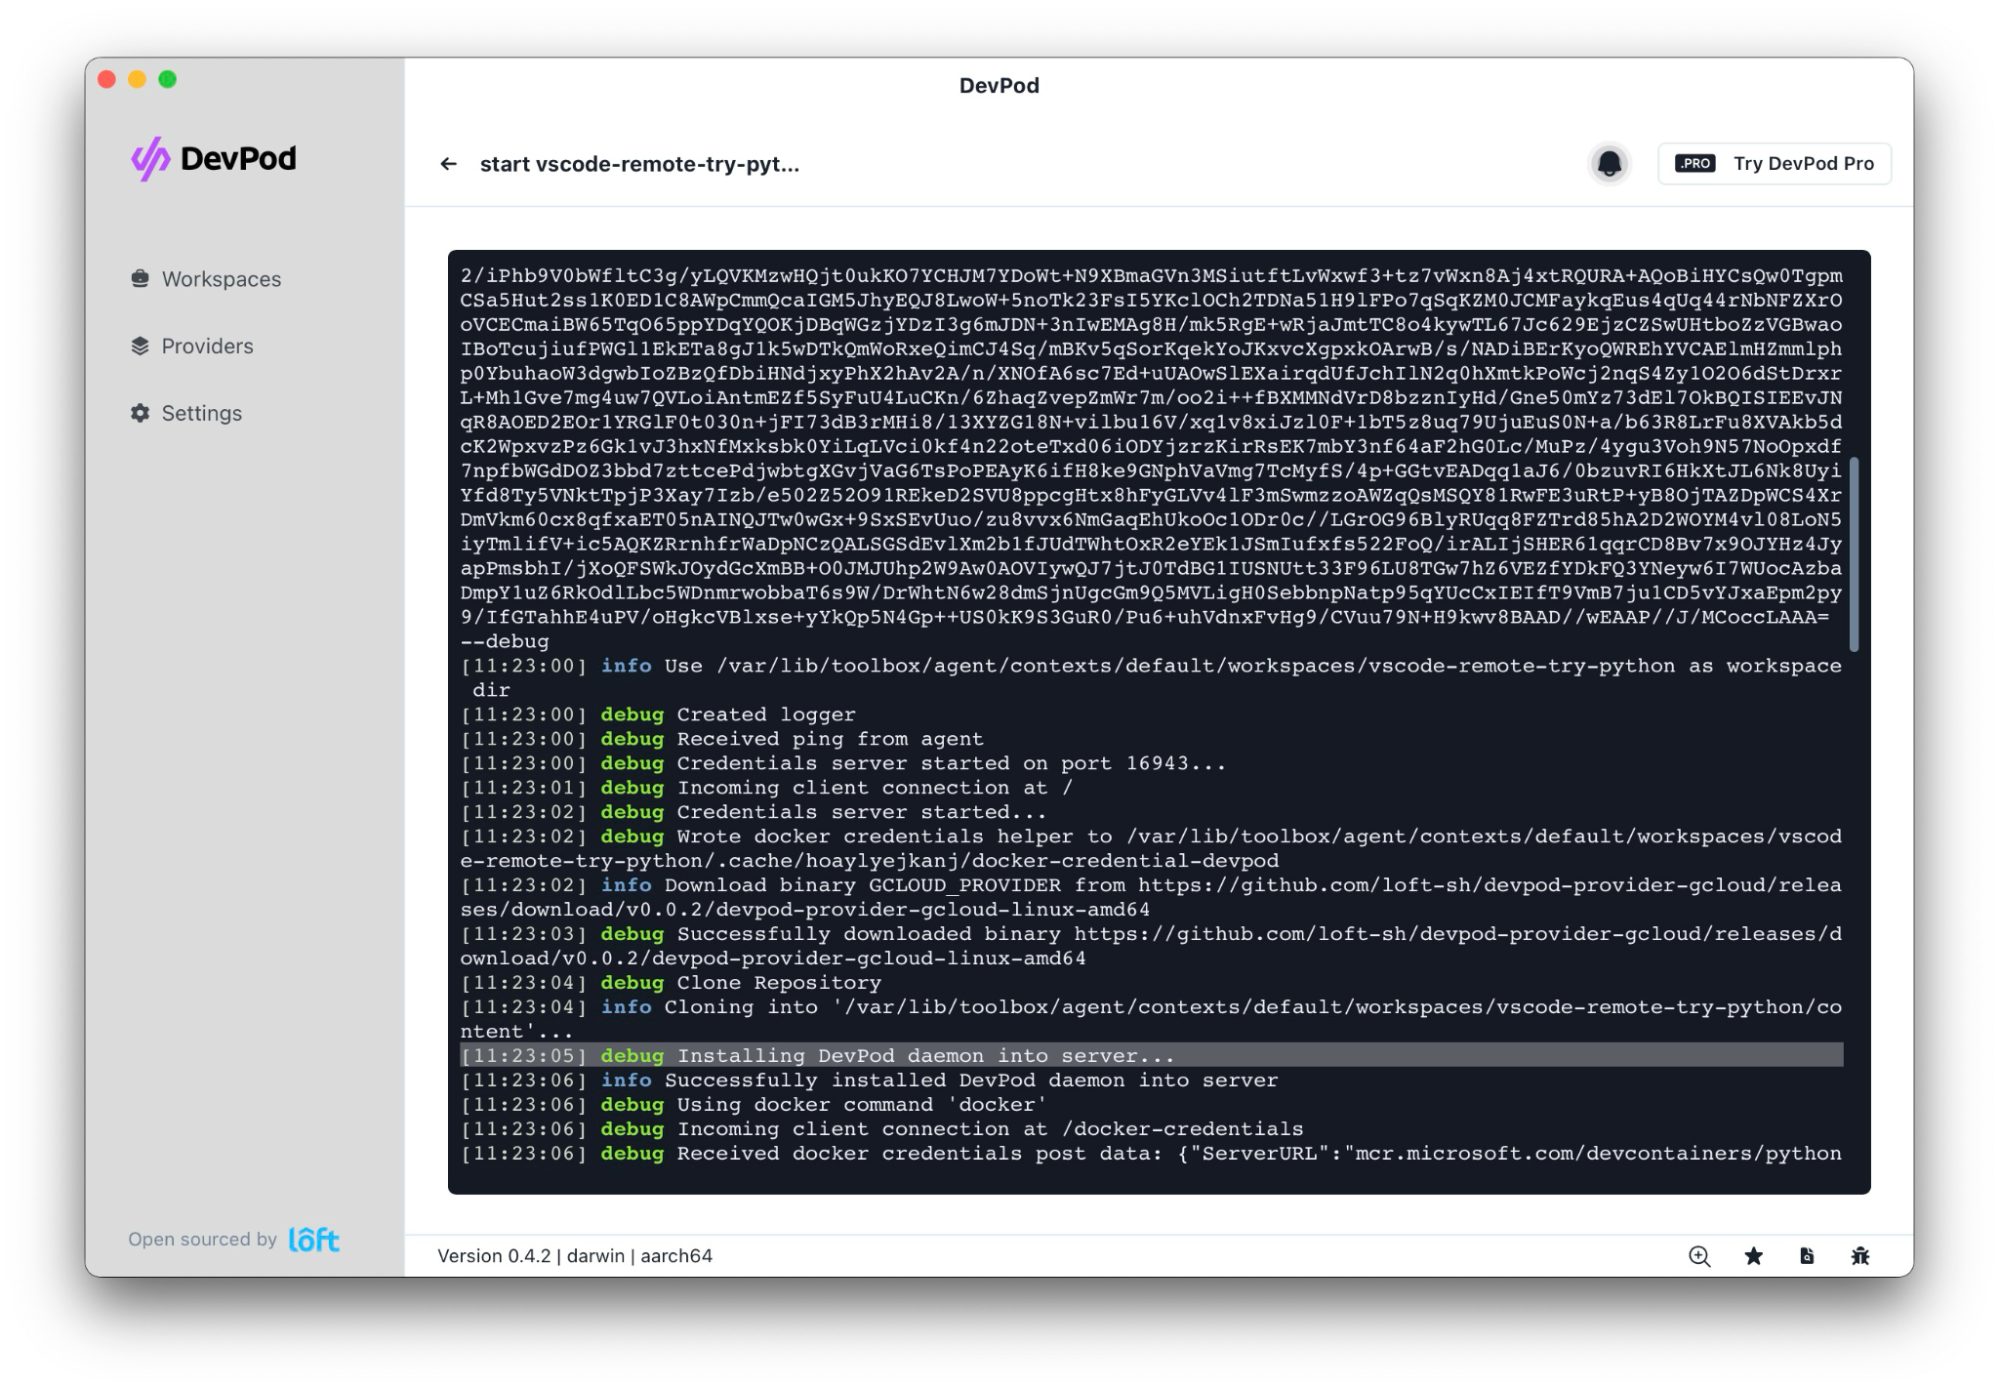
Task: Open the loft link in sidebar
Action: [314, 1240]
